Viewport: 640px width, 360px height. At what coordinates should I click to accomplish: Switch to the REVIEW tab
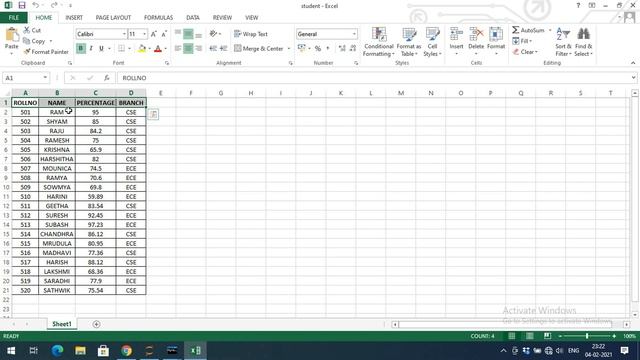coord(222,18)
